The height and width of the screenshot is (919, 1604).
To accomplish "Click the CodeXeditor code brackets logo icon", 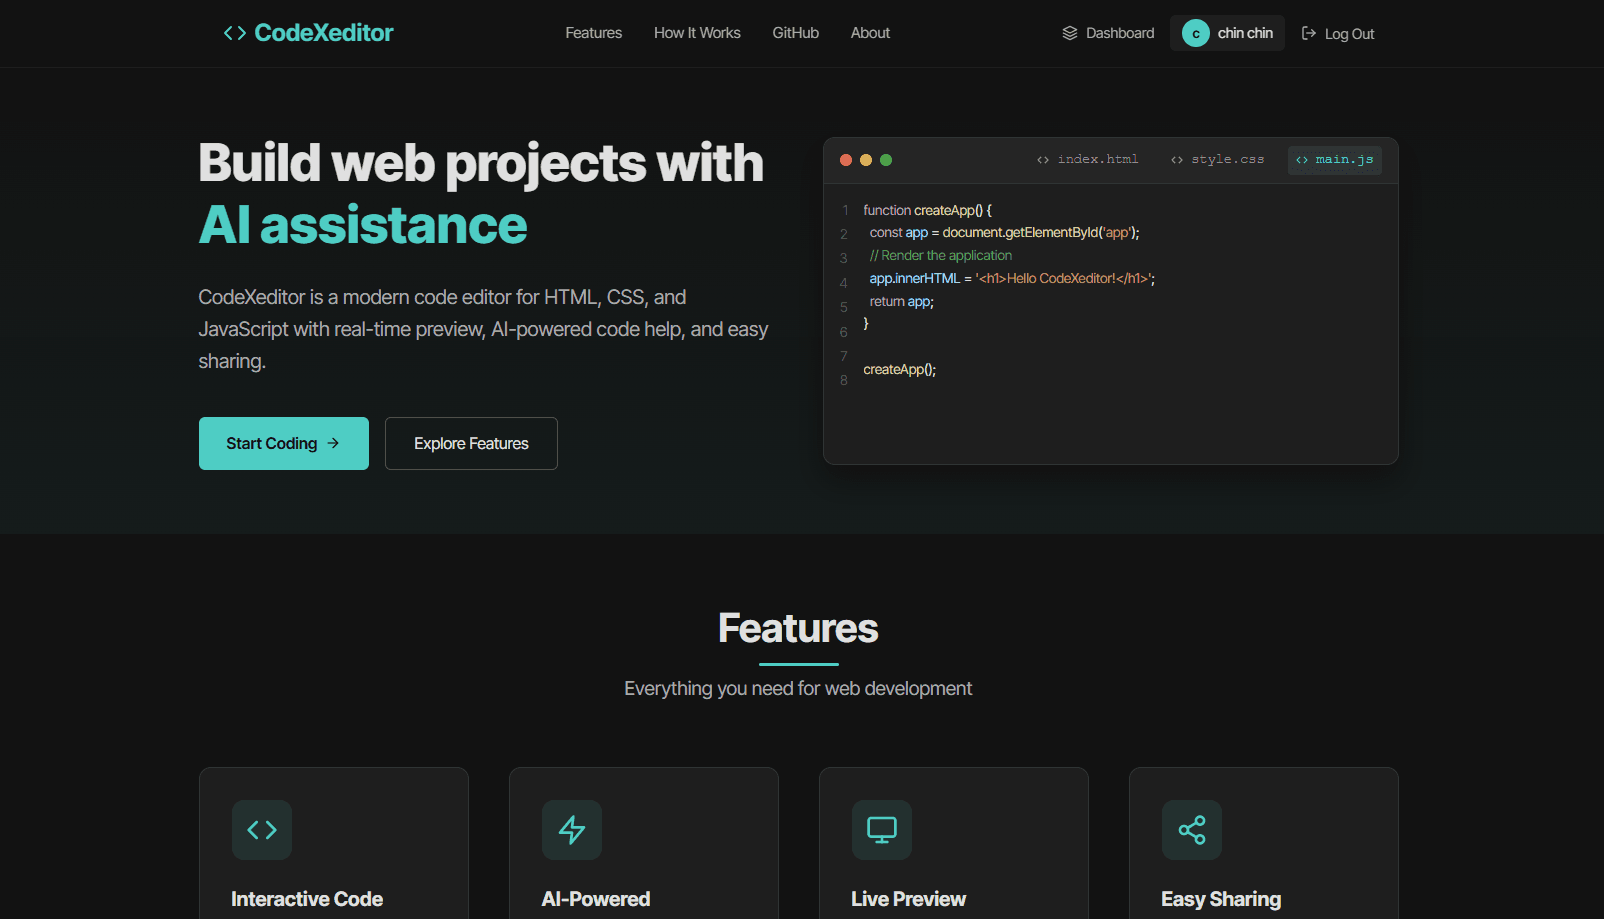I will pyautogui.click(x=235, y=32).
